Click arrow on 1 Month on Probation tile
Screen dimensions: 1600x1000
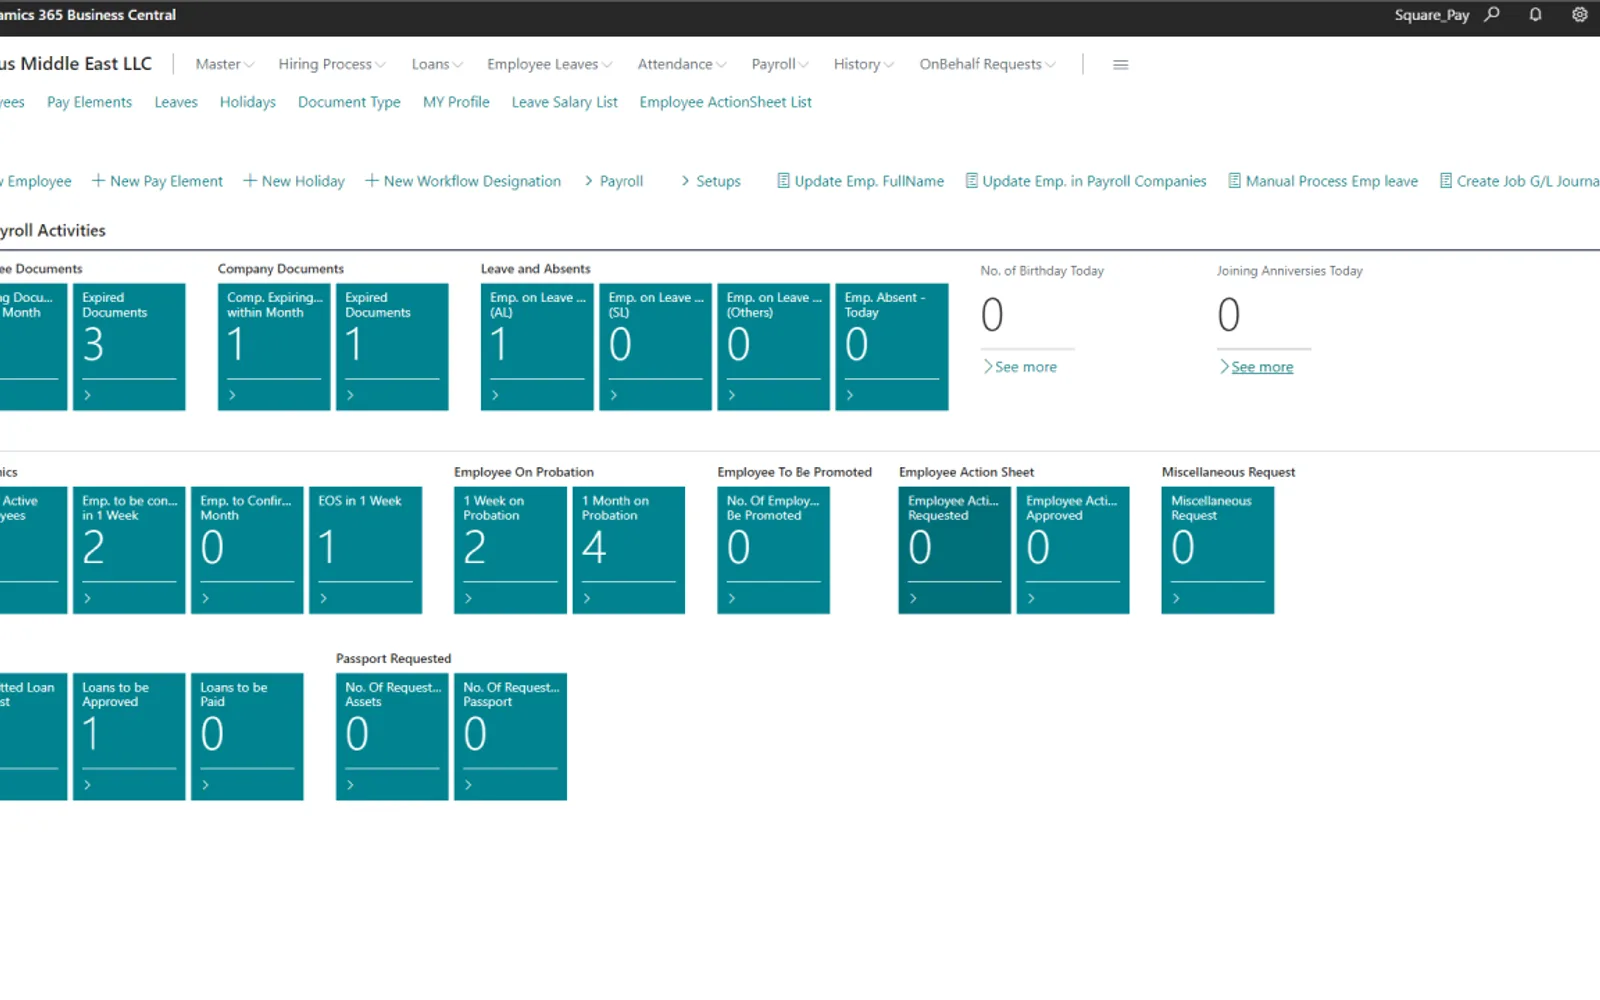click(x=587, y=598)
